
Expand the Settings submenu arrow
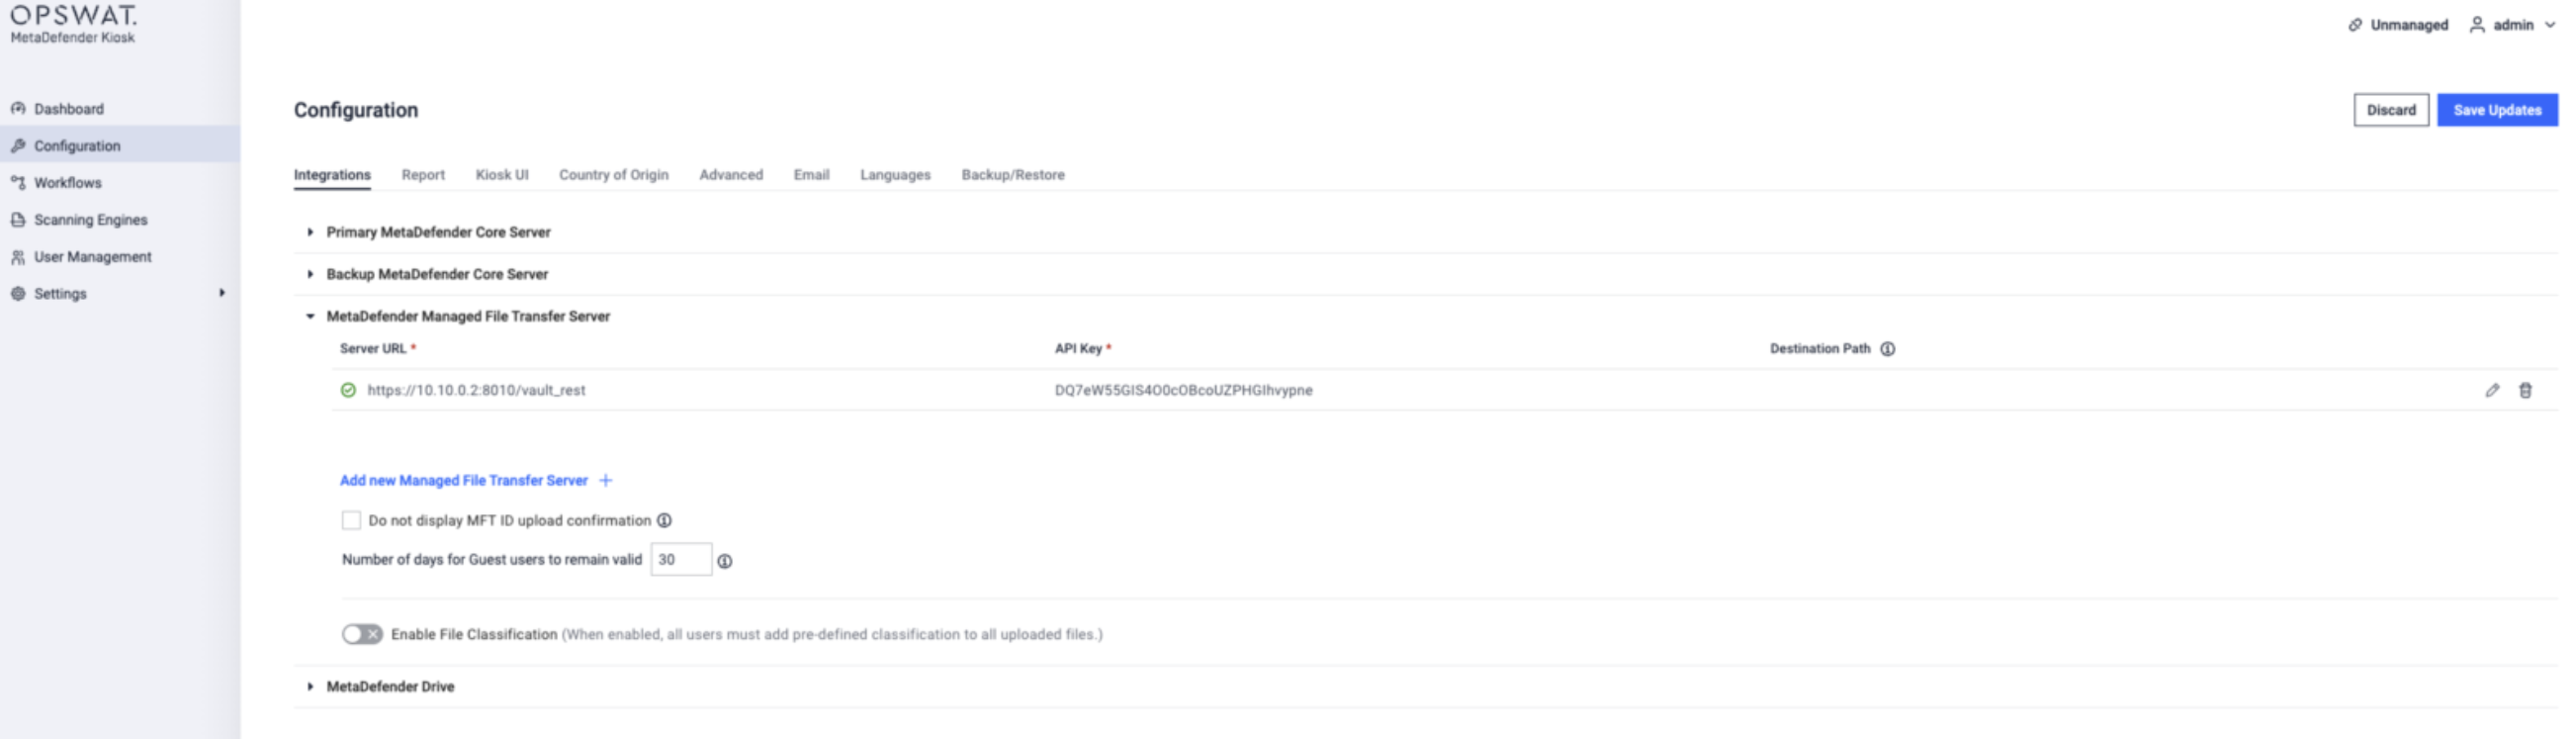point(222,293)
